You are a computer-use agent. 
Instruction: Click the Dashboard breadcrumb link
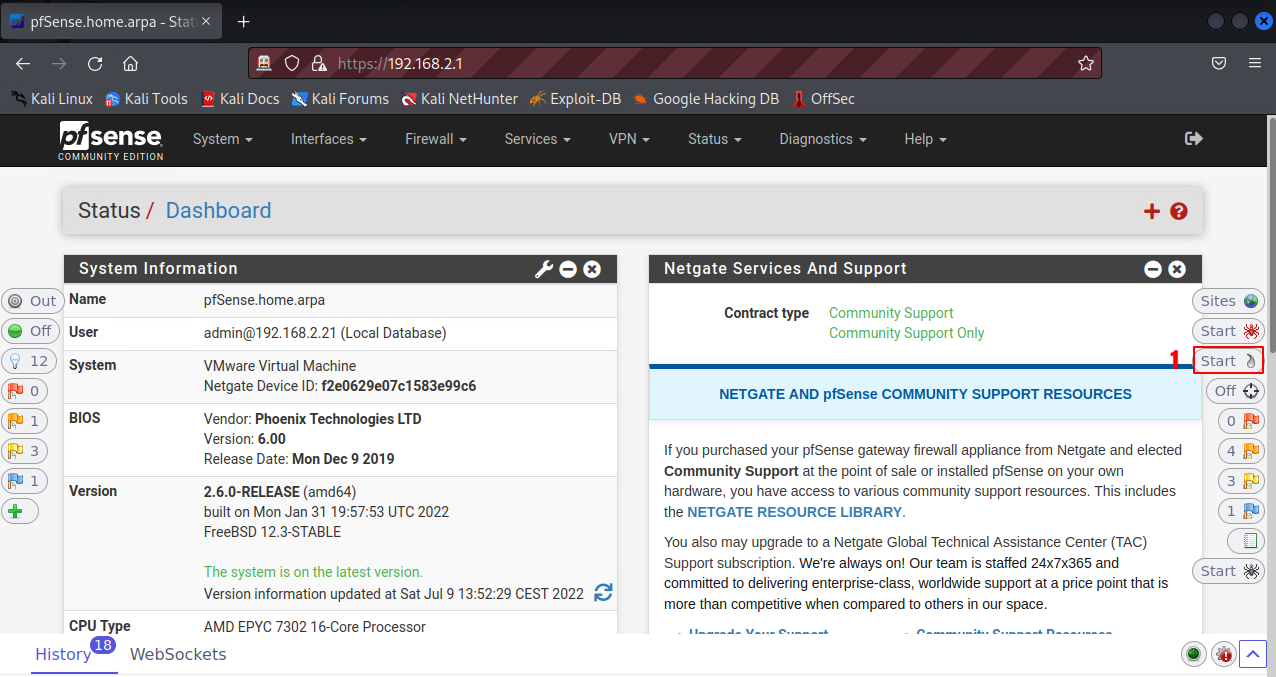pos(218,211)
